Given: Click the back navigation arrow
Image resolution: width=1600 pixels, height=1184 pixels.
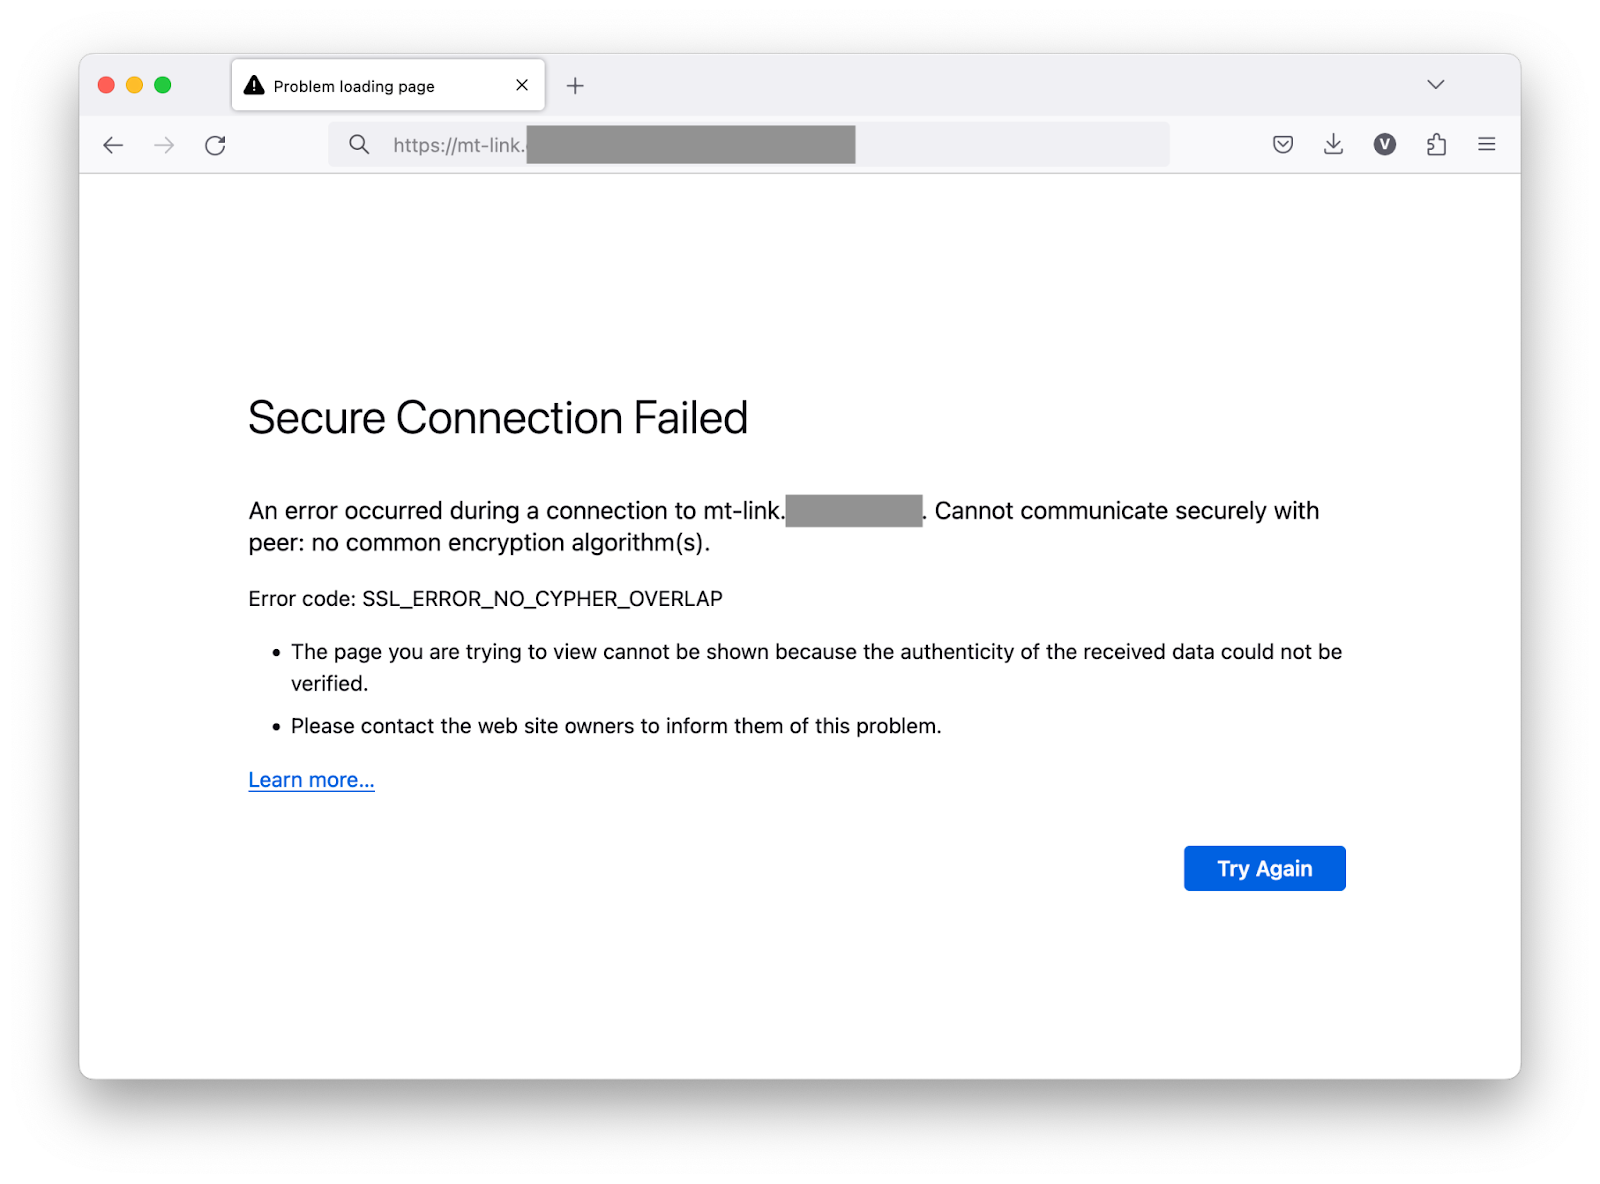Looking at the screenshot, I should click(112, 145).
